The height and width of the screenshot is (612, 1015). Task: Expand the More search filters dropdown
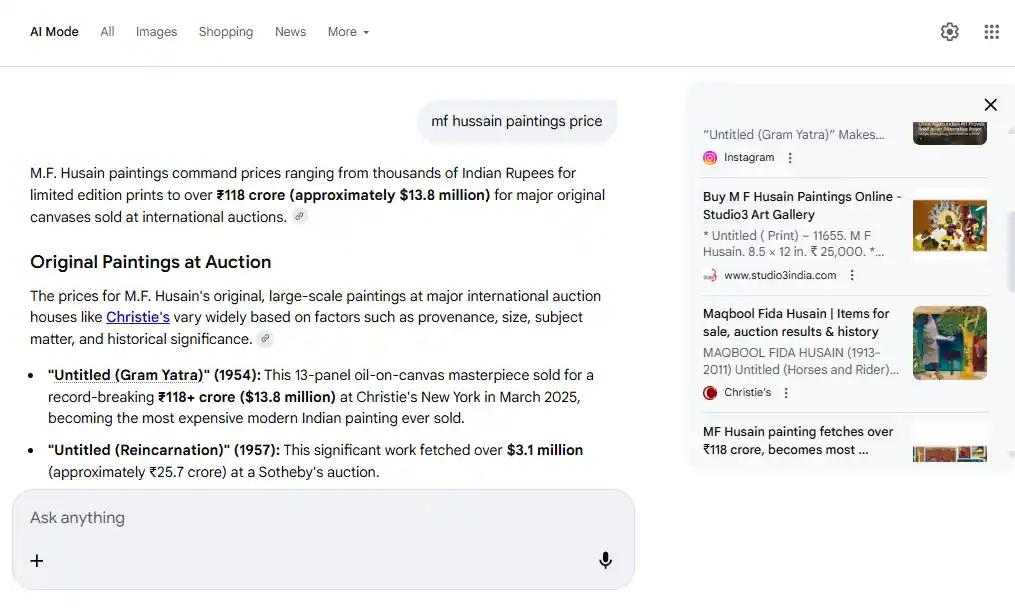(348, 32)
